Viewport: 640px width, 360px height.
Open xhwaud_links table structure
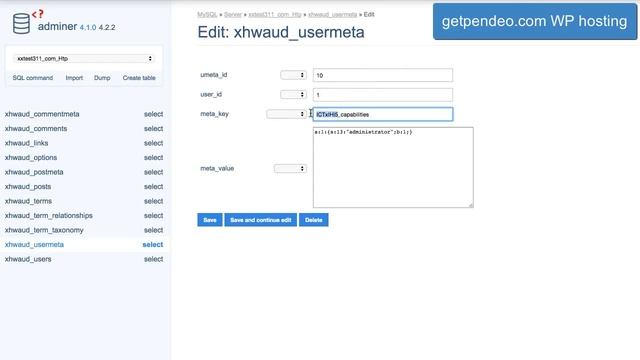coord(27,143)
